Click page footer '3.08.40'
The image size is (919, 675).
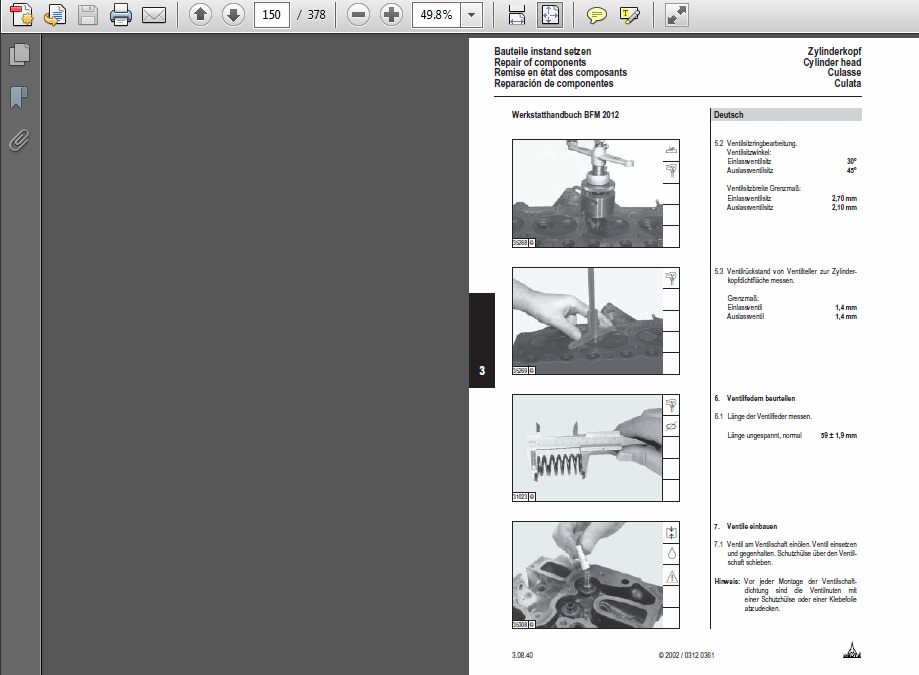[x=522, y=655]
